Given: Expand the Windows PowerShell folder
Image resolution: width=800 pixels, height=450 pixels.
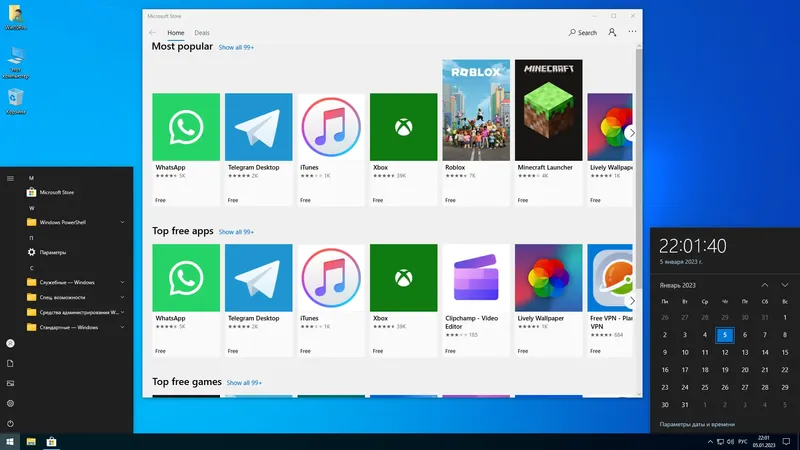Looking at the screenshot, I should click(76, 222).
